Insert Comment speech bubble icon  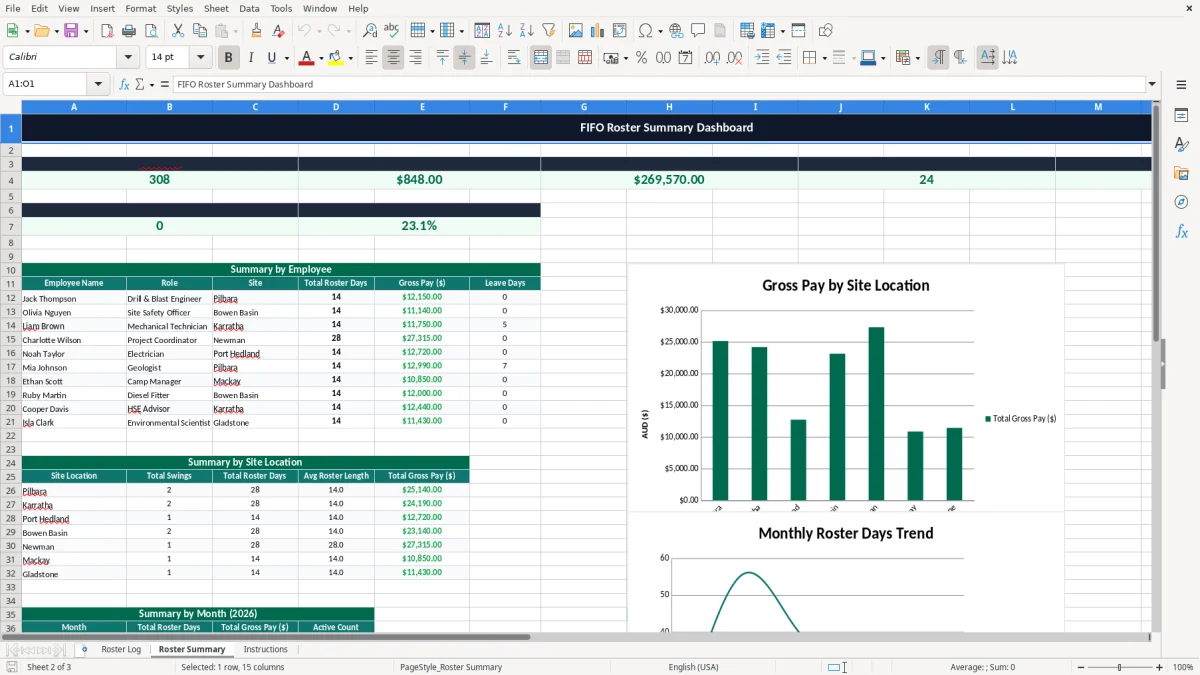click(698, 31)
